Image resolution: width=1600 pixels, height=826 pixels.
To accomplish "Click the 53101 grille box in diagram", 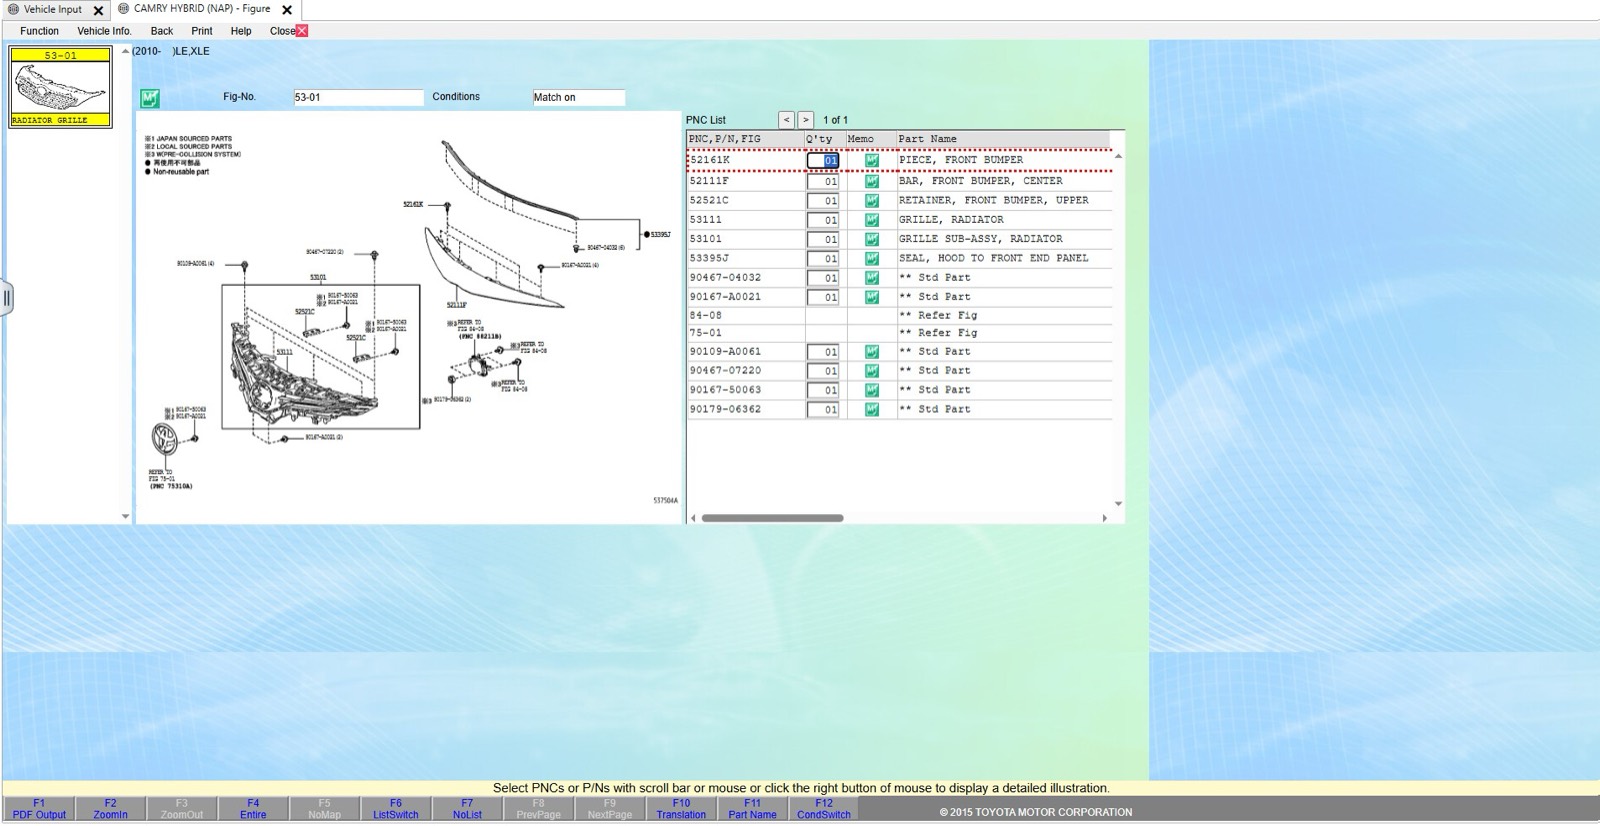I will 320,357.
